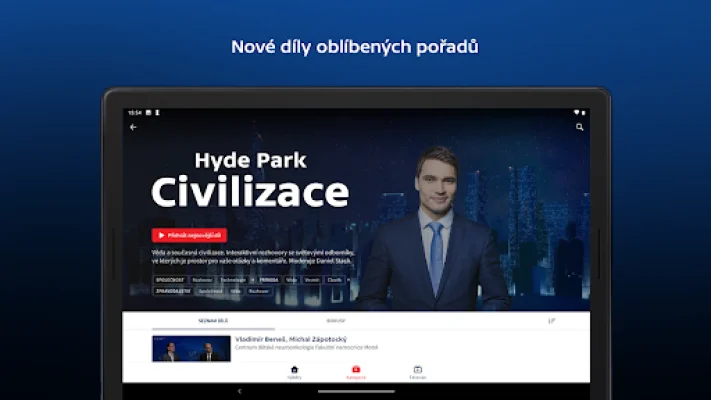Switch to the Bonusy tab
This screenshot has height=400, width=711.
(x=336, y=321)
